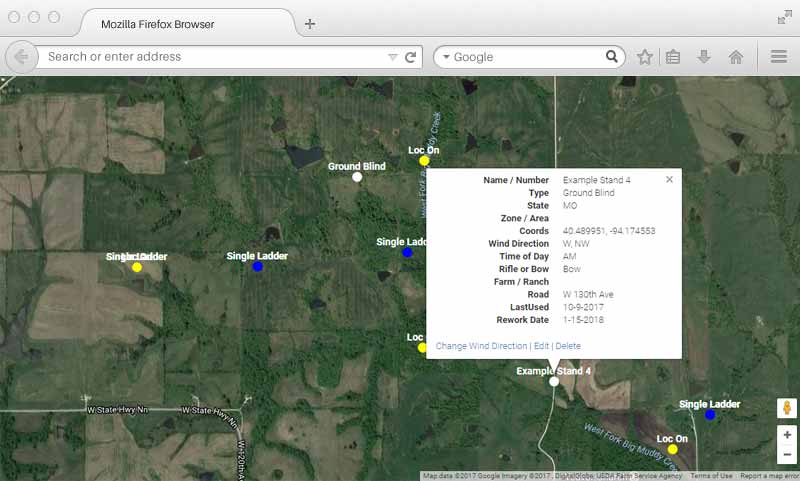
Task: Select the Mozilla Firefox Browser tab
Action: [x=180, y=24]
